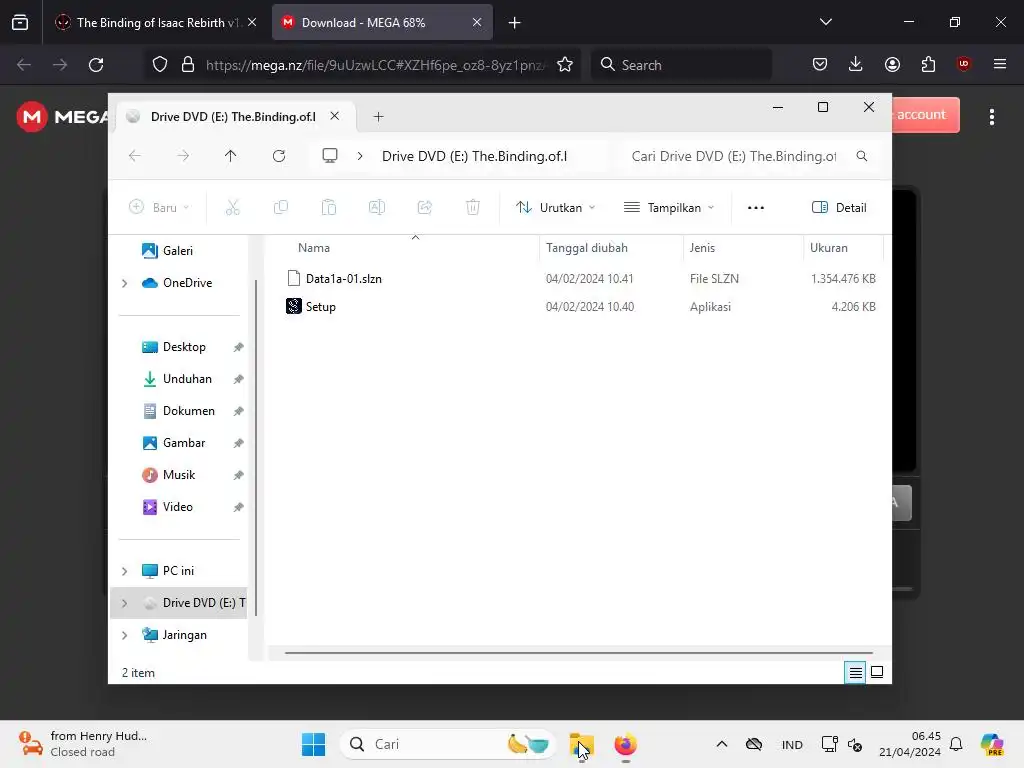Expand the Drive DVD (E:) tree node
This screenshot has width=1024, height=768.
pyautogui.click(x=125, y=603)
